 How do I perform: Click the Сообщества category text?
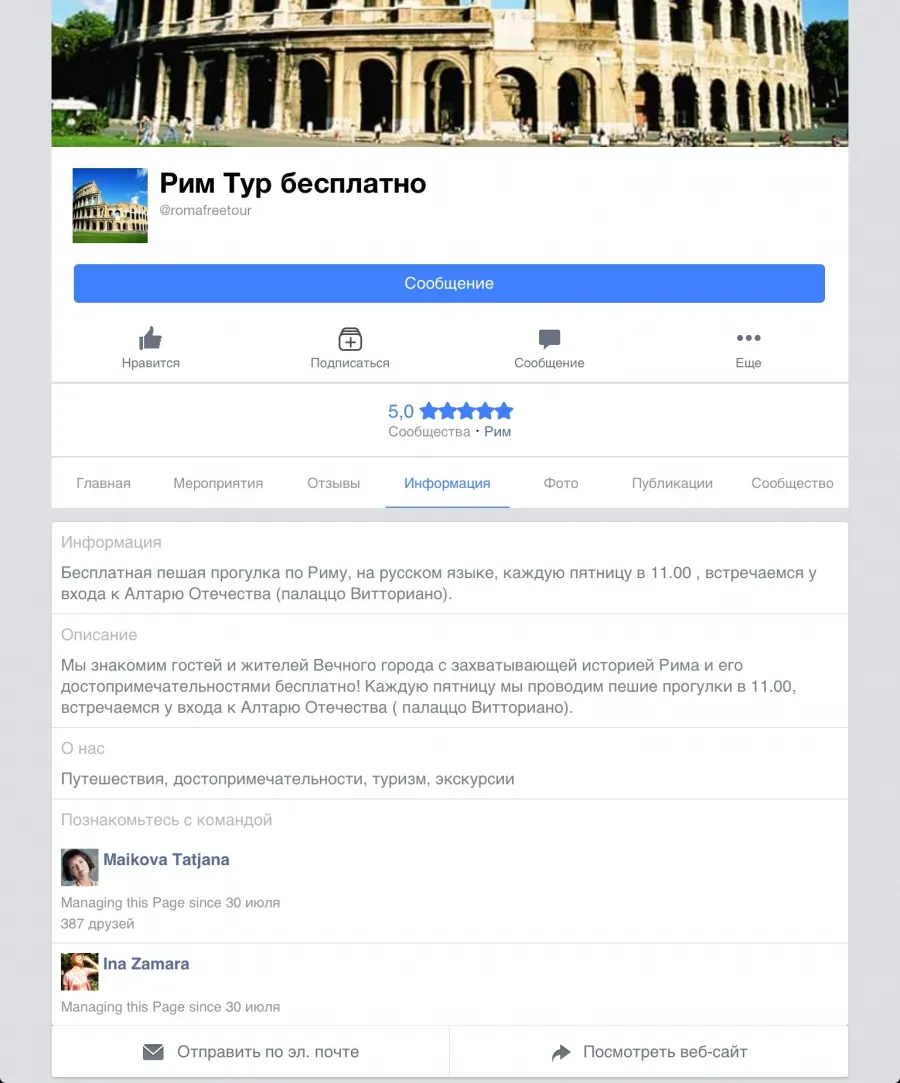(x=429, y=432)
